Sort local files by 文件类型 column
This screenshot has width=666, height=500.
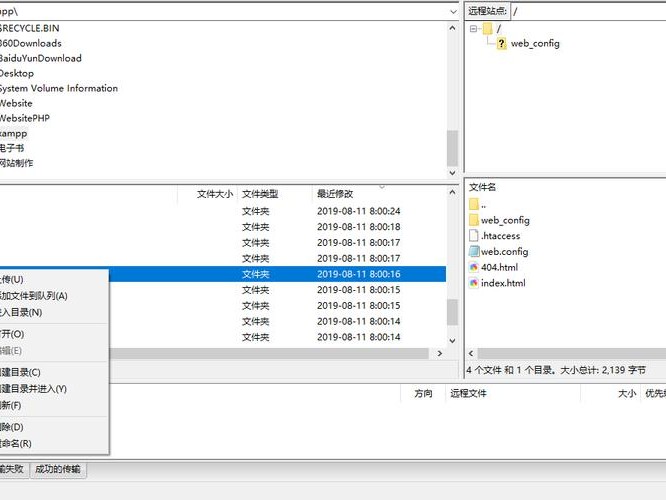tap(275, 194)
